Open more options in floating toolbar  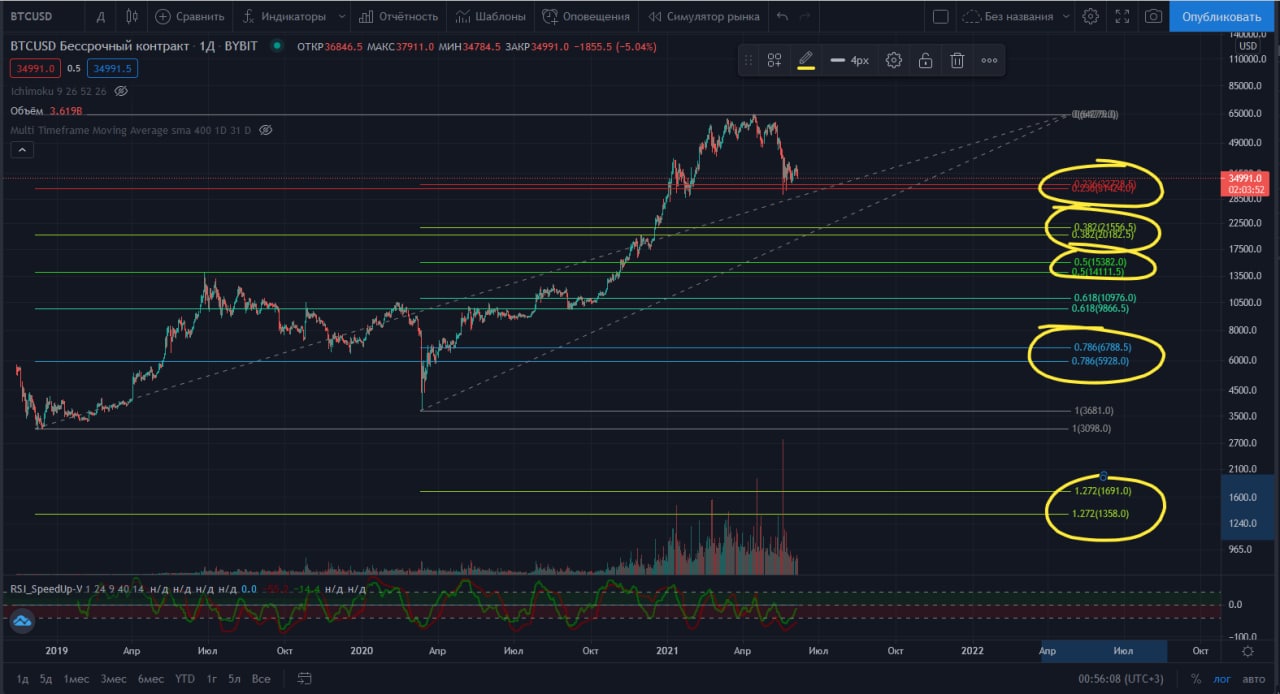point(989,60)
